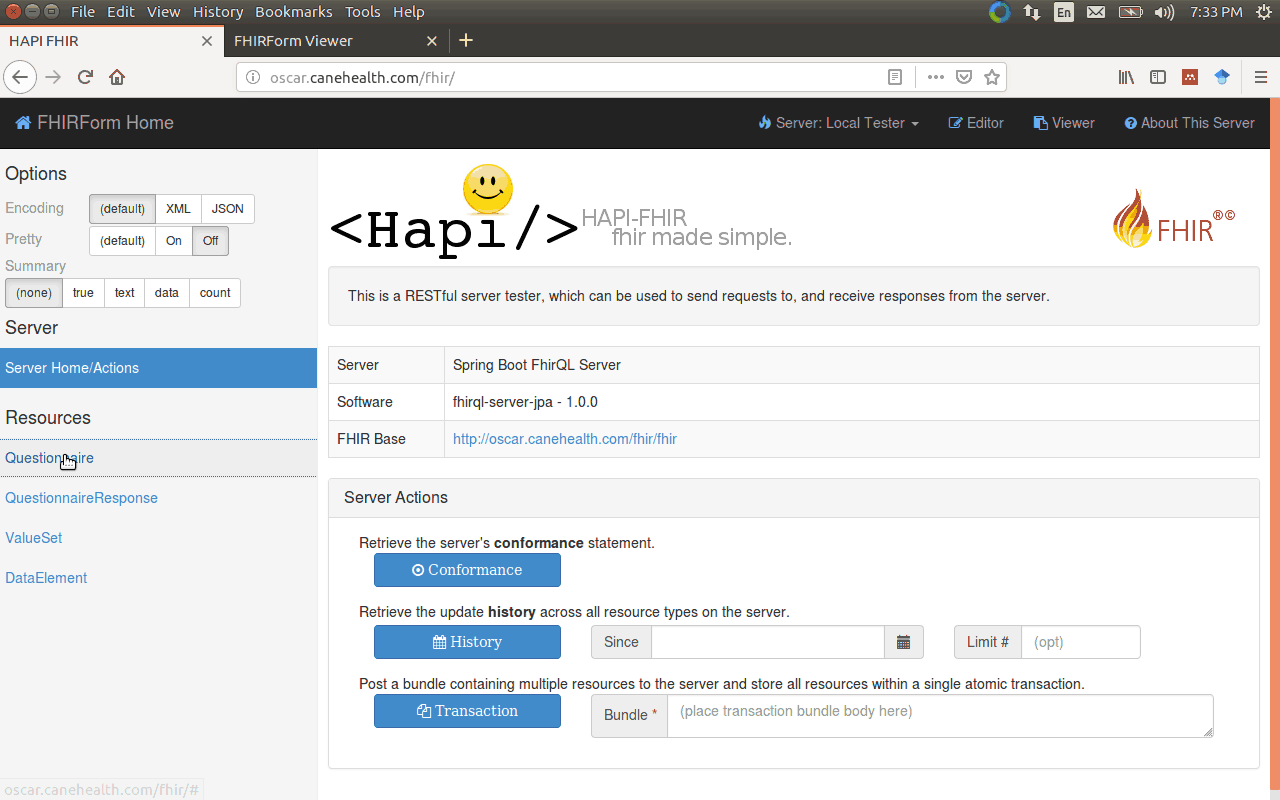Click the Conformance button
This screenshot has height=800, width=1280.
(x=467, y=570)
